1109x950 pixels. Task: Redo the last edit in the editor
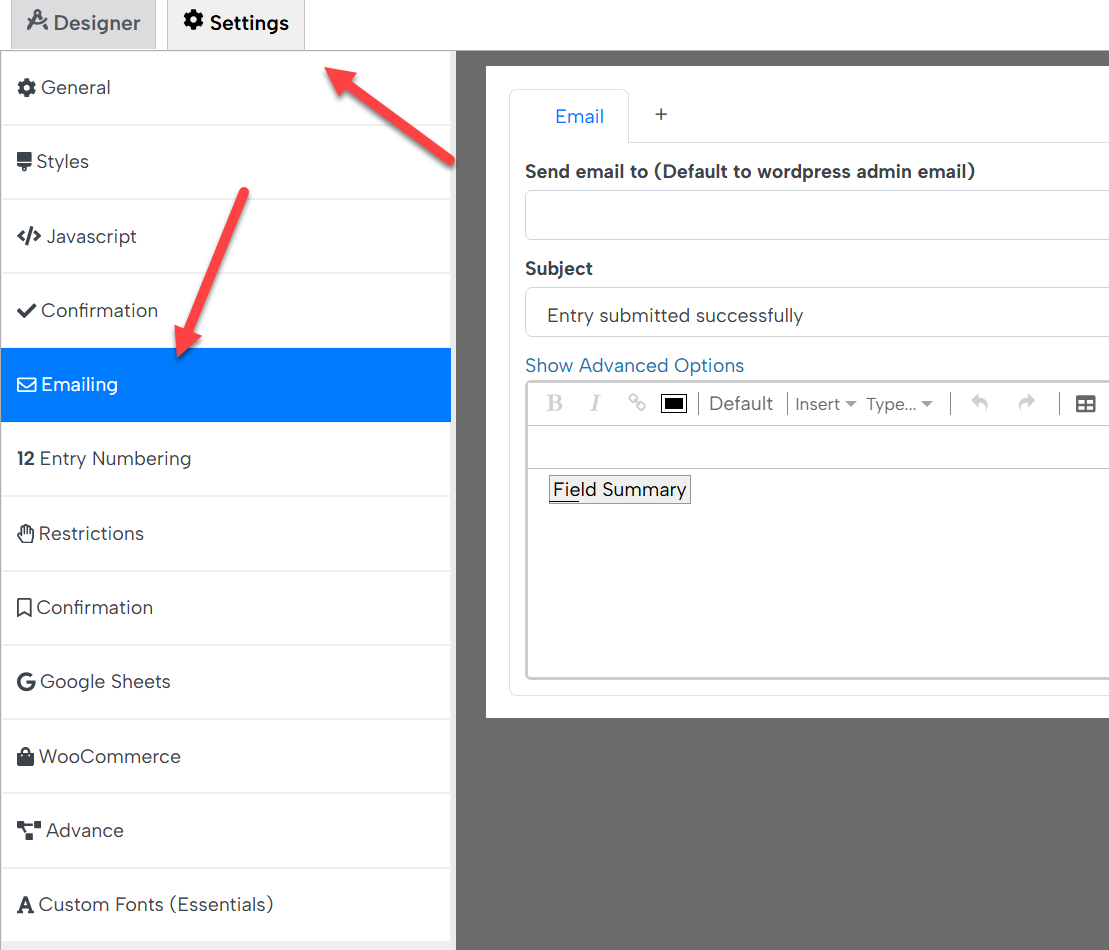tap(1027, 403)
